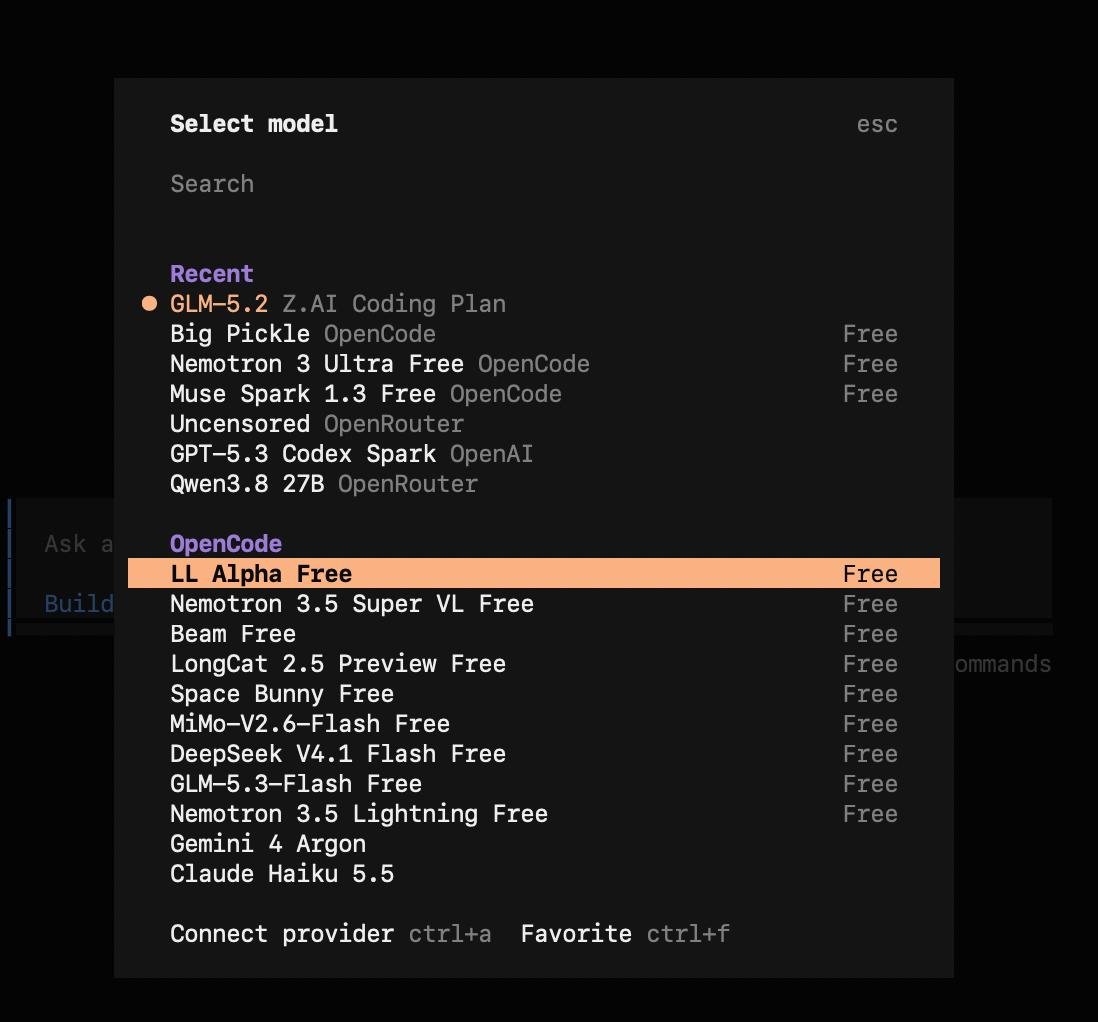Pick Nemotron 3 Ultra Free in Recent
This screenshot has width=1098, height=1022.
(x=534, y=364)
